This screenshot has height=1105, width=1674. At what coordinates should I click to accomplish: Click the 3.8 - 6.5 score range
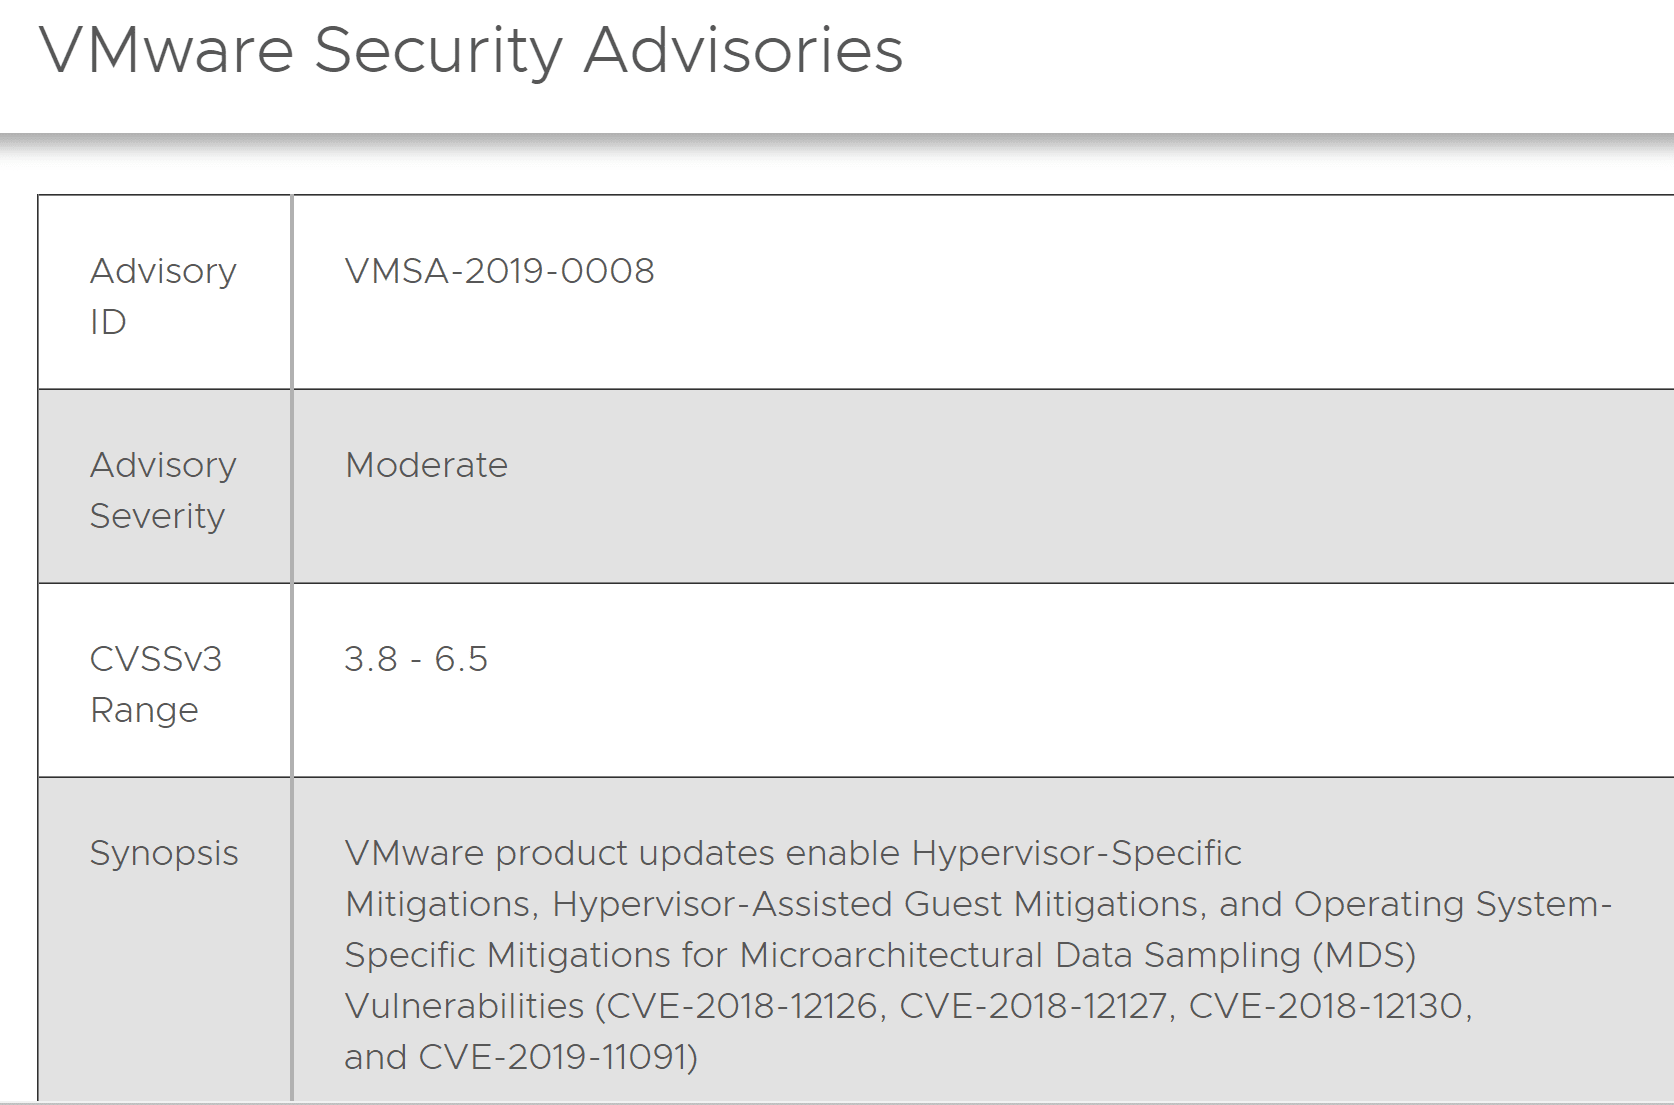pyautogui.click(x=415, y=659)
